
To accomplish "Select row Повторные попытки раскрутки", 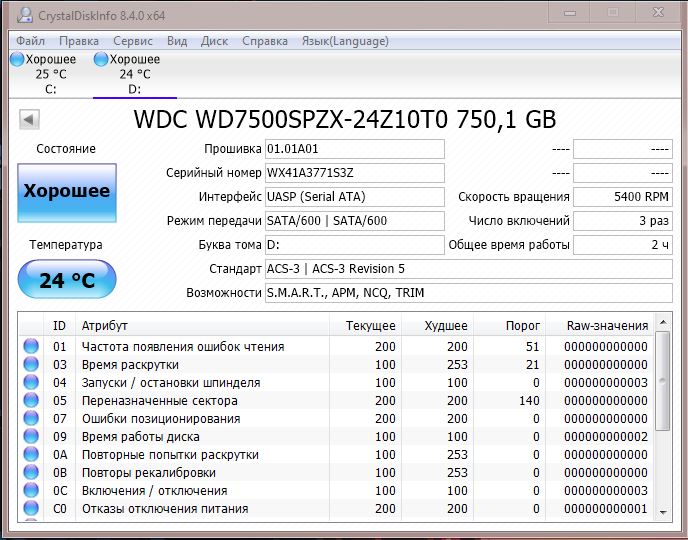I will [337, 454].
